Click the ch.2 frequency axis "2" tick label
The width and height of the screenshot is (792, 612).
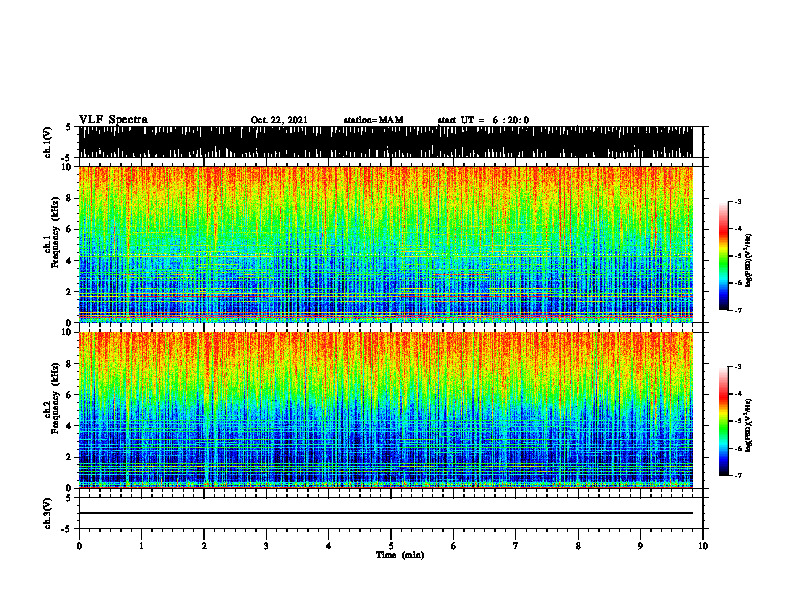coord(69,457)
